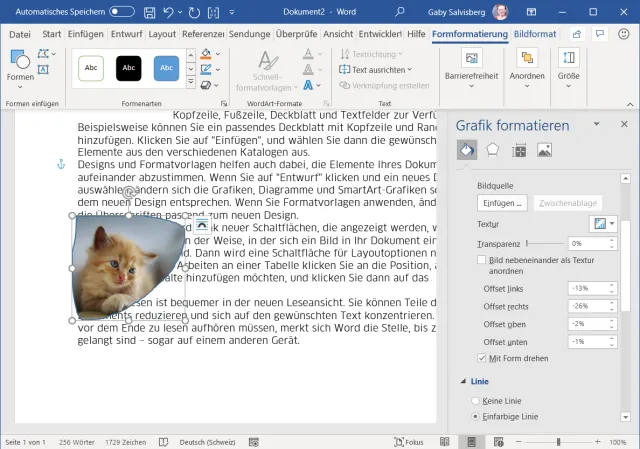Screen dimensions: 640x449
Task: Open the Textur dropdown
Action: click(x=603, y=224)
